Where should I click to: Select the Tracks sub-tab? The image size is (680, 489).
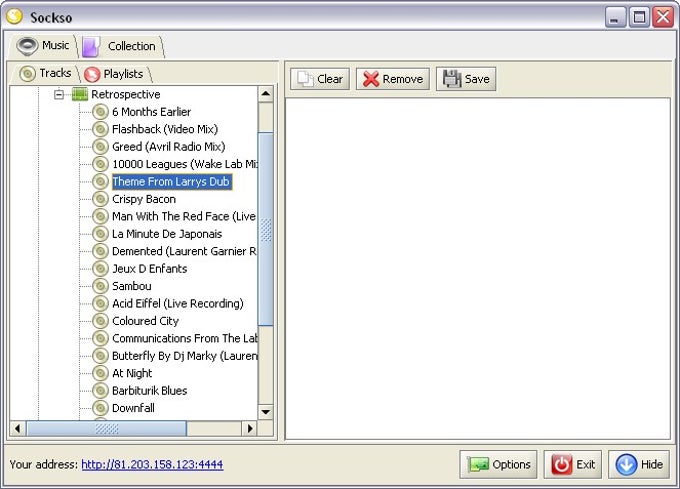46,73
